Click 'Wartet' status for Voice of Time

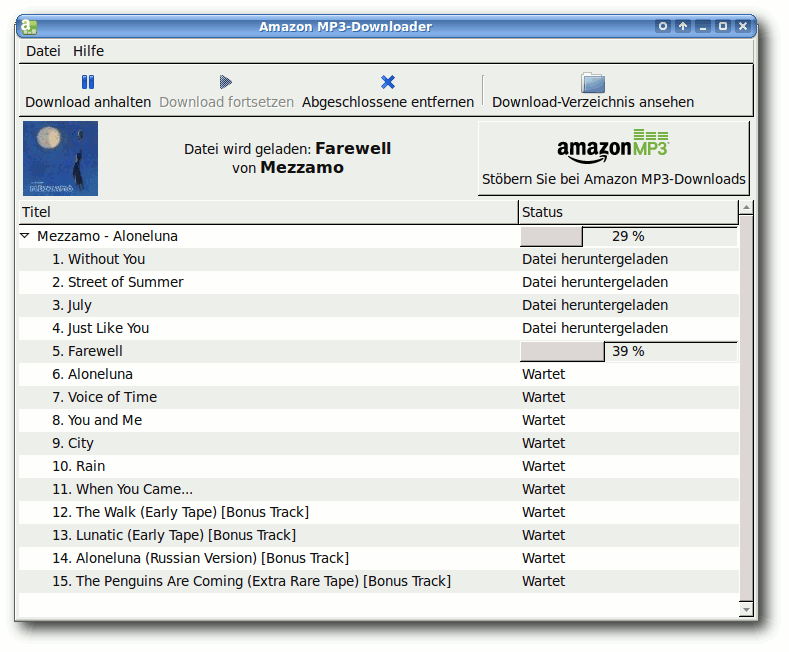coord(543,397)
